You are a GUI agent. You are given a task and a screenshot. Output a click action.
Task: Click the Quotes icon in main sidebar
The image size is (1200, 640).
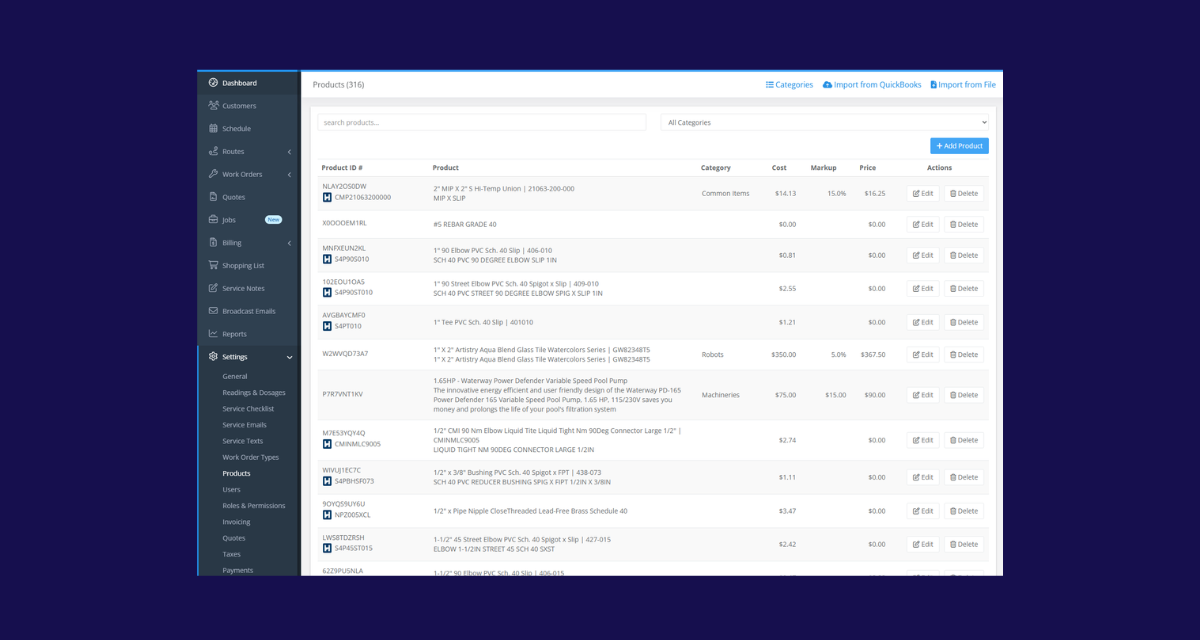coord(213,197)
